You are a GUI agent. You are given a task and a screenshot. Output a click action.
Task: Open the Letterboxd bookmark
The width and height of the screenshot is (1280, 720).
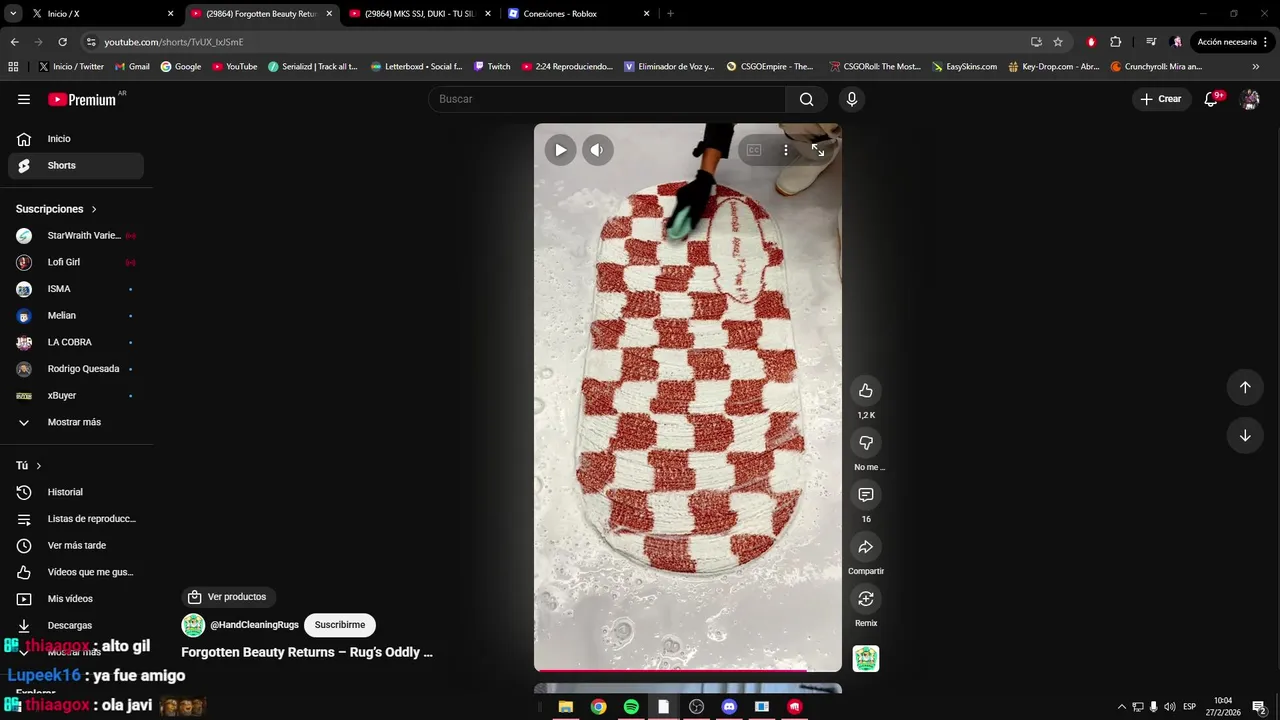click(416, 67)
